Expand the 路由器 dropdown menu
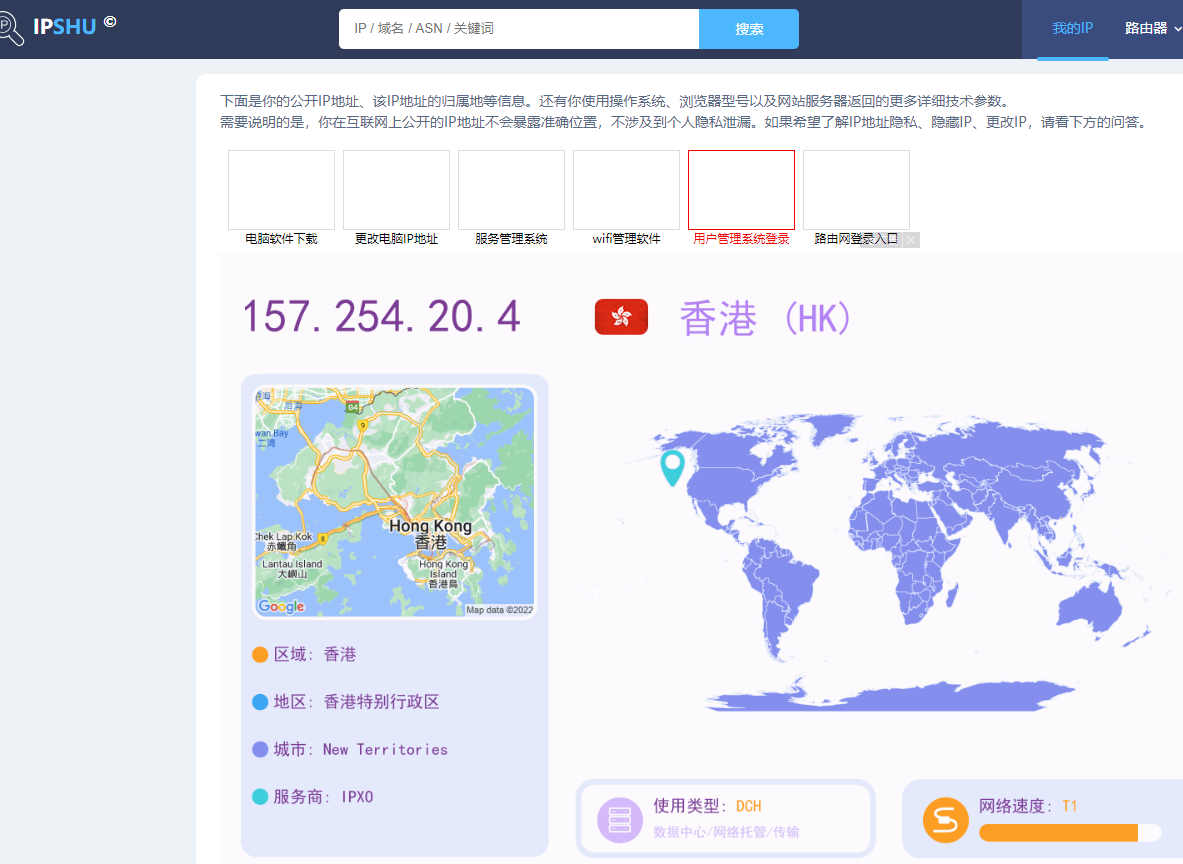The image size is (1183, 864). 1152,29
